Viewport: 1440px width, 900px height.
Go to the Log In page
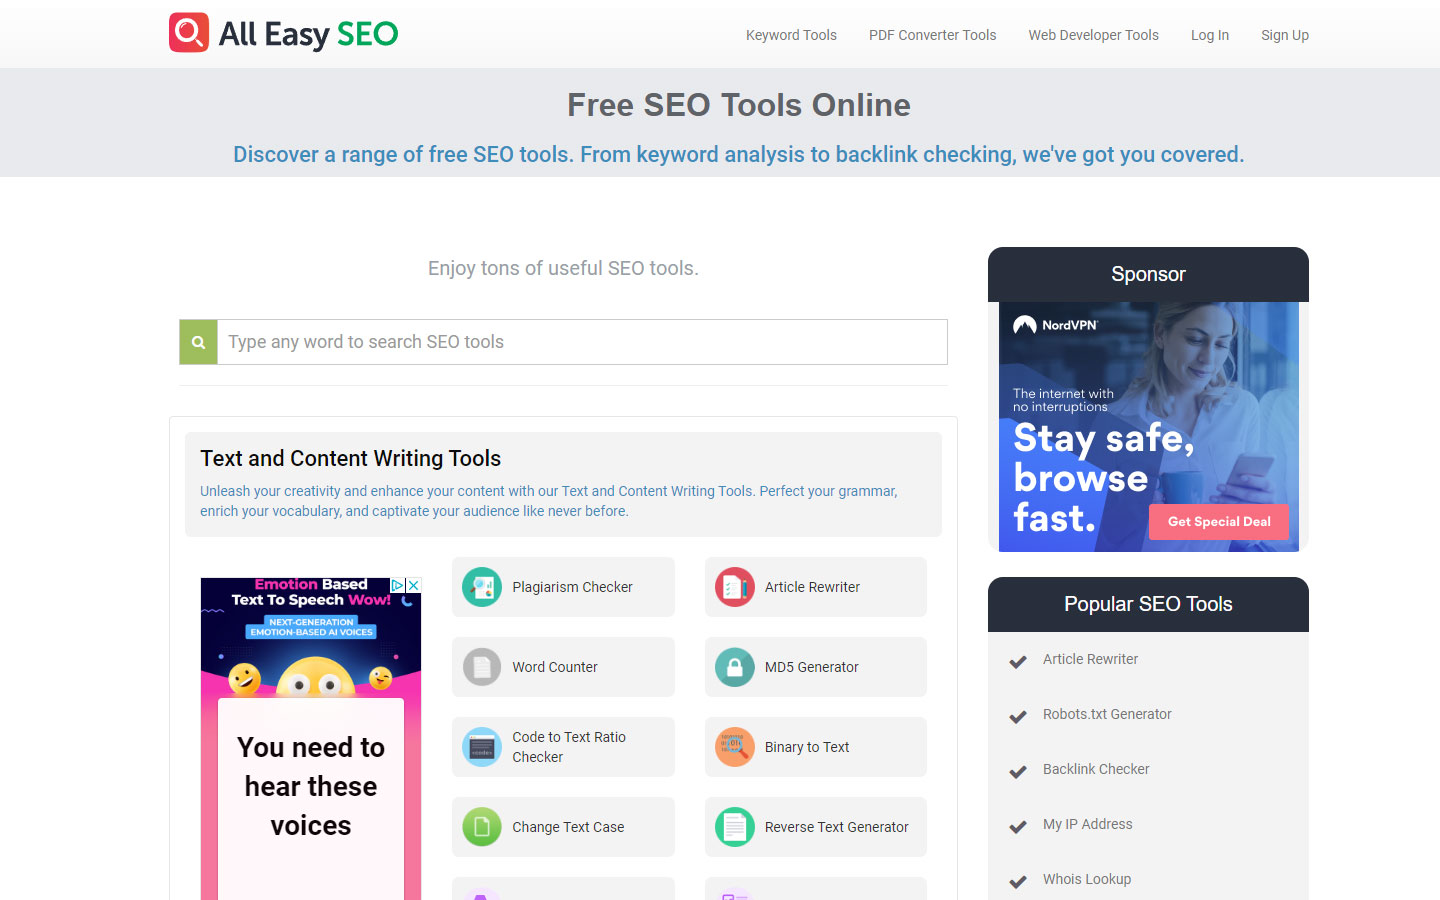(1209, 35)
